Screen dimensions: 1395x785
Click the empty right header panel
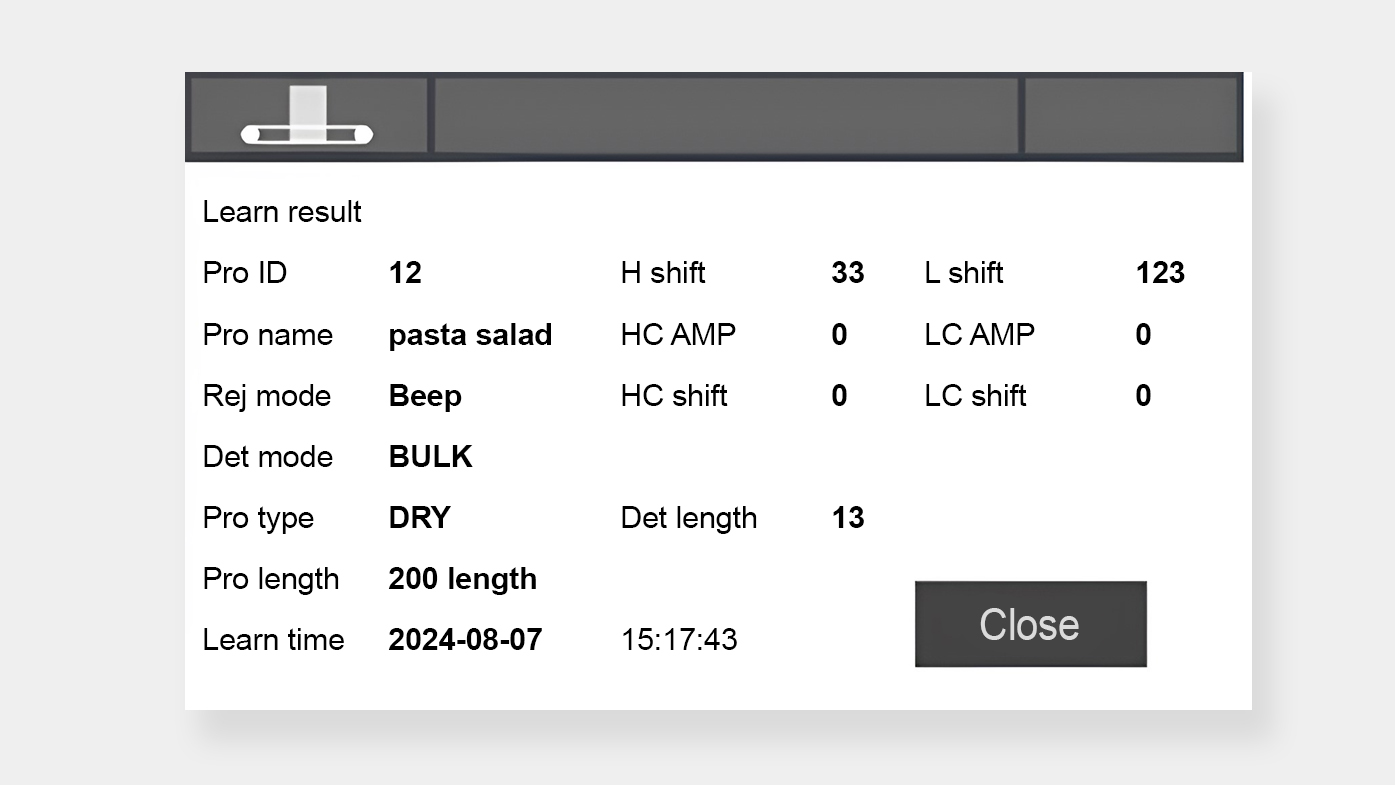[1131, 116]
